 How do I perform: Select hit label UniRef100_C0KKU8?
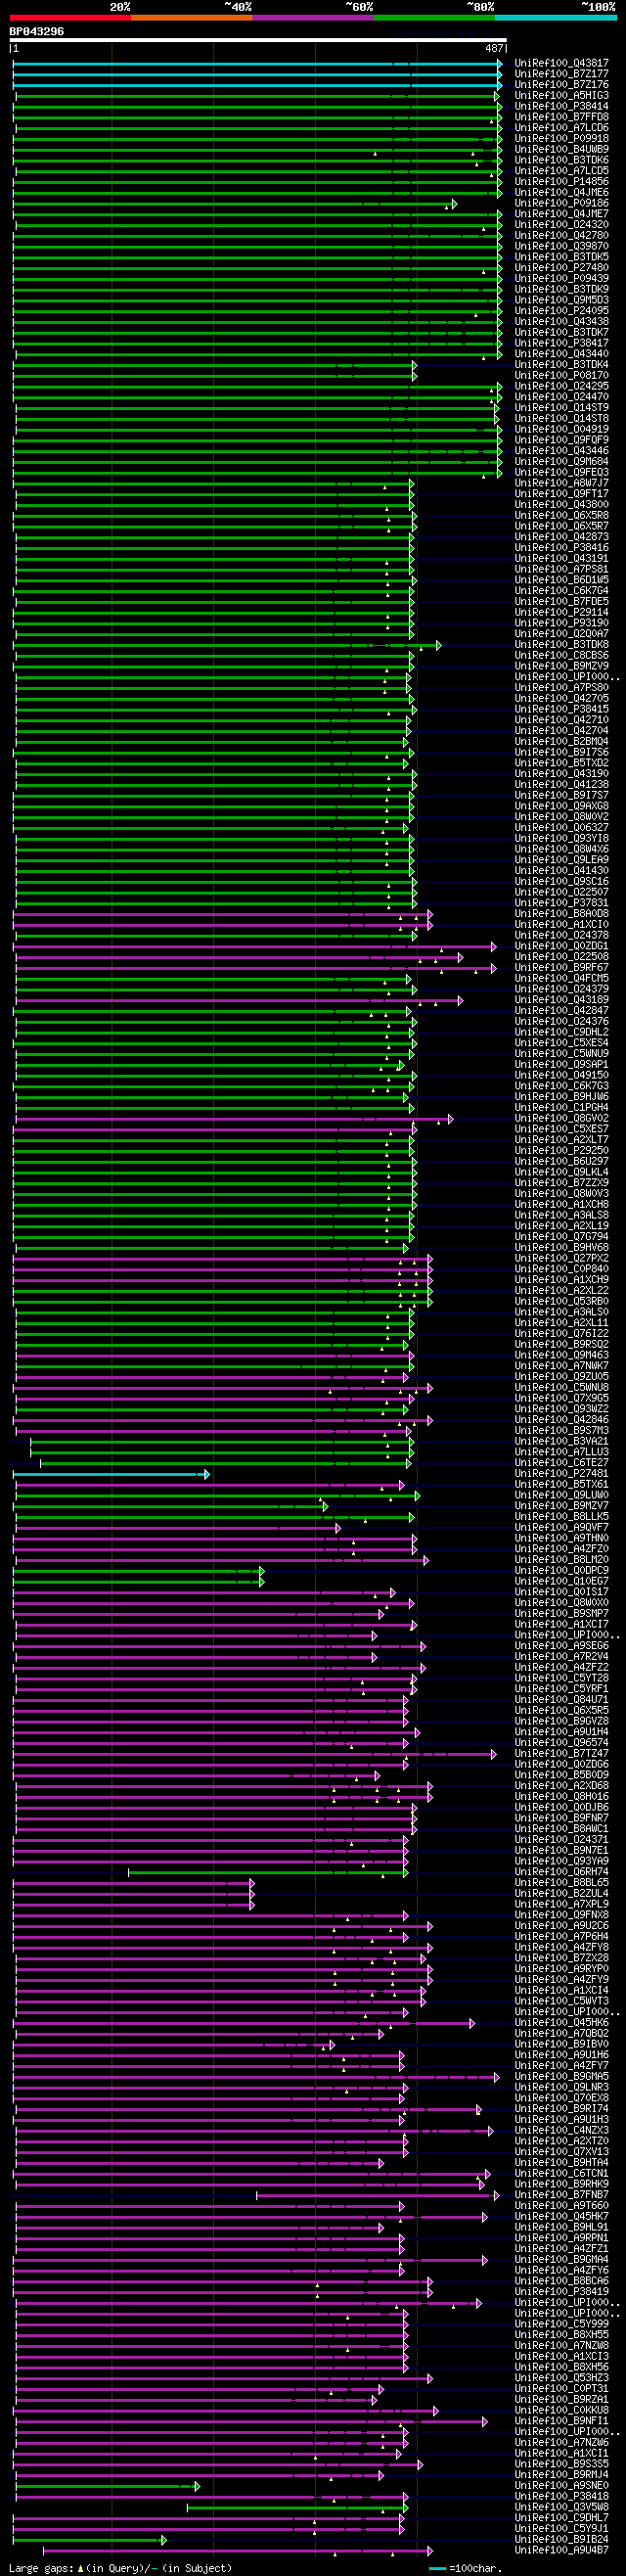click(562, 2411)
